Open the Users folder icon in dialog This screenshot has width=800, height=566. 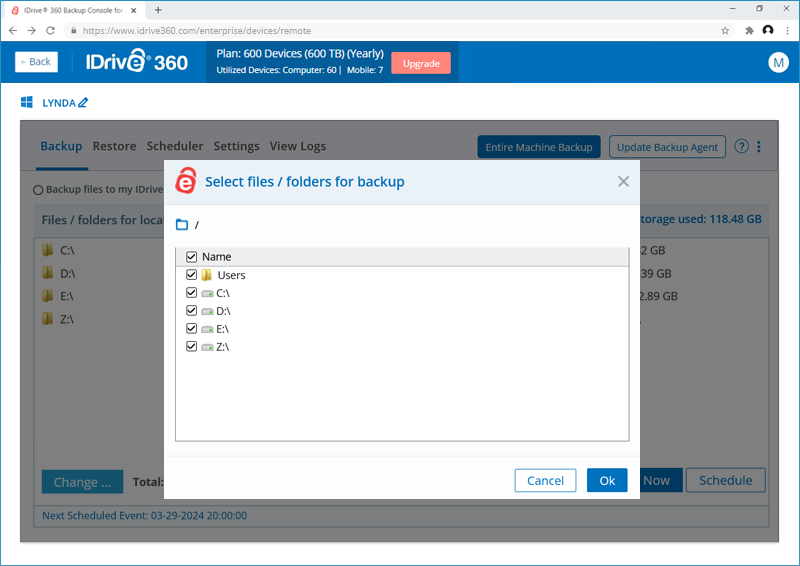[207, 275]
